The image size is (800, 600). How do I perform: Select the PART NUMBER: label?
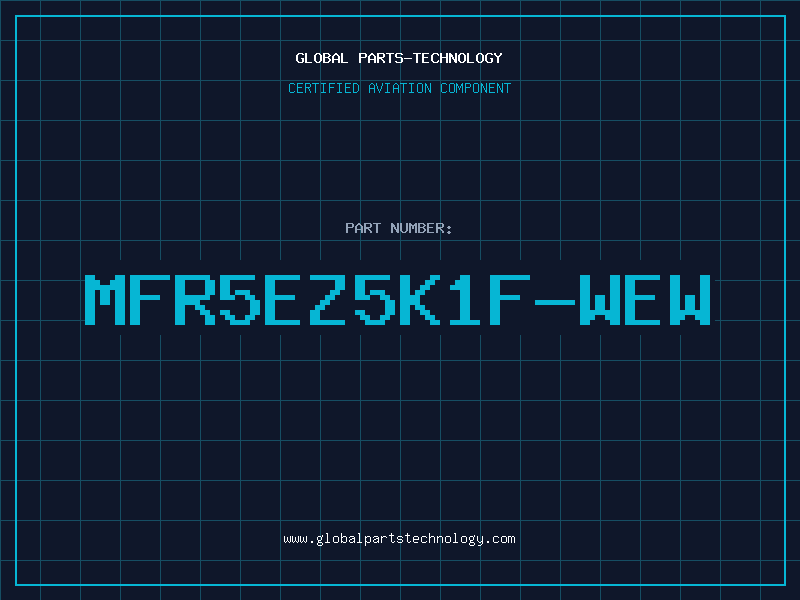coord(399,228)
